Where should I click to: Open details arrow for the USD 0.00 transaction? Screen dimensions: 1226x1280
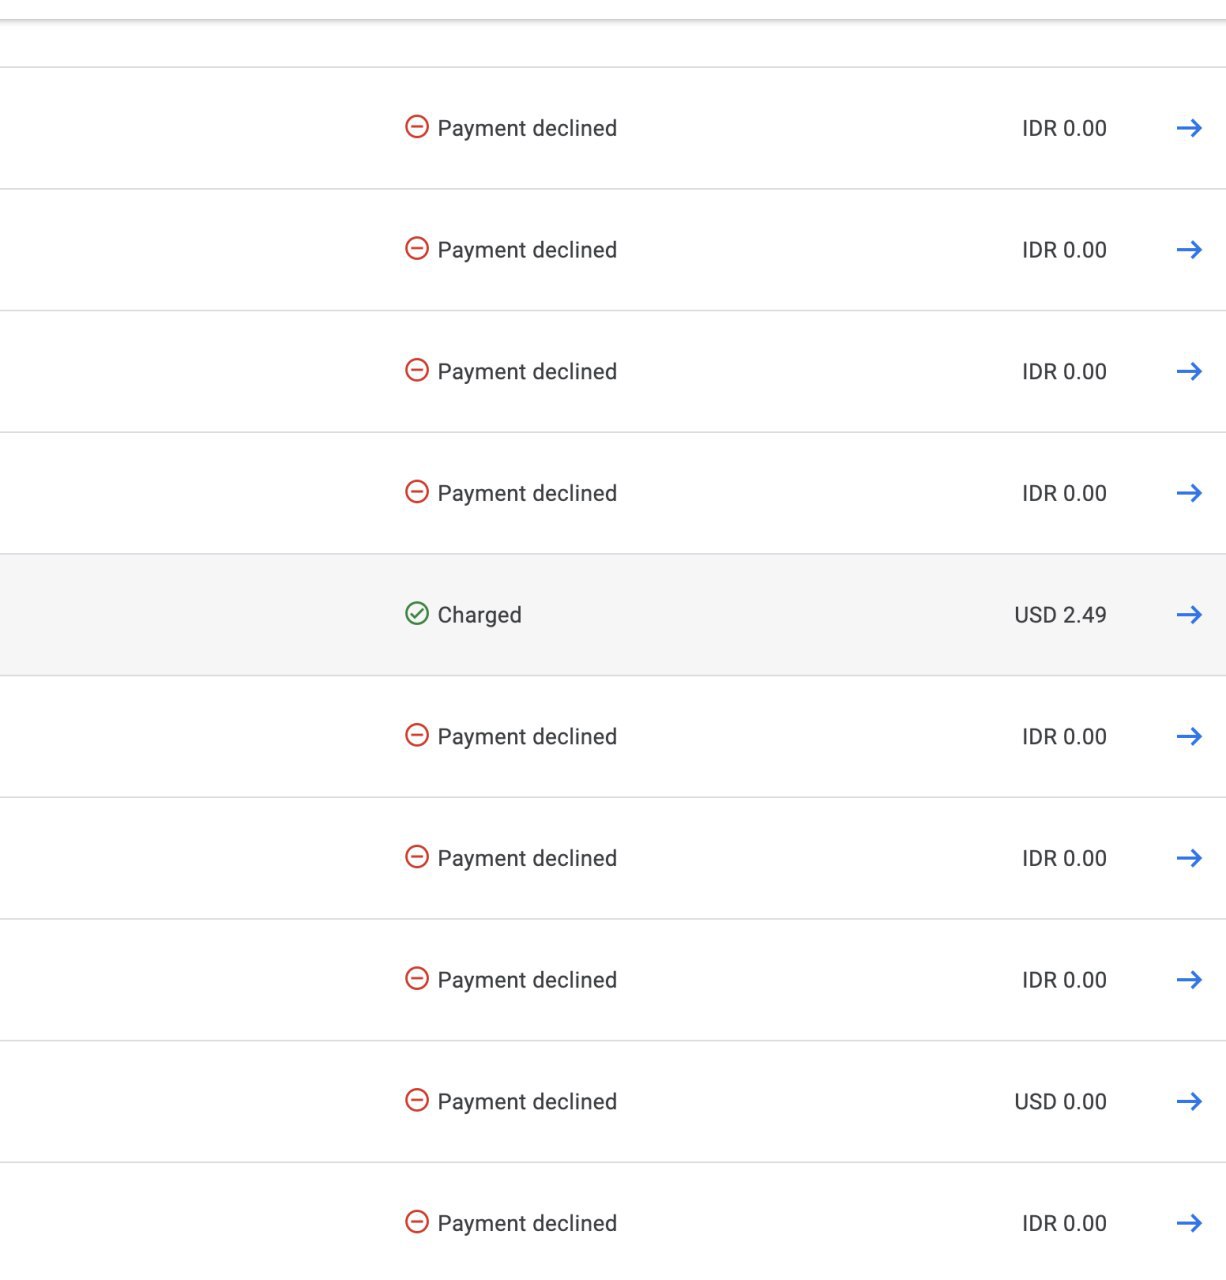[1189, 1101]
